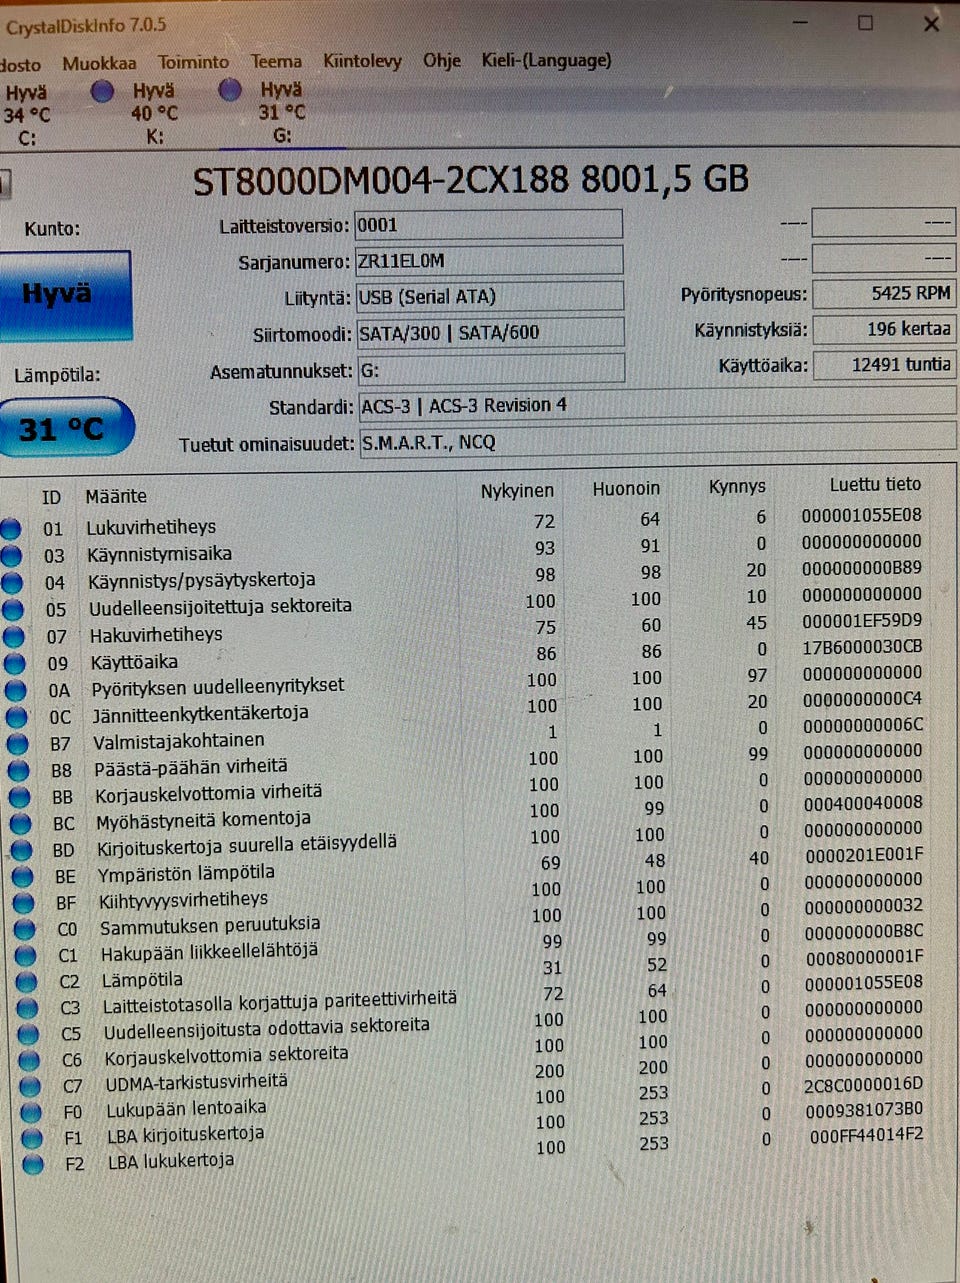Click status dot of Kiihtyvyysvirhetiheys row
Viewport: 960px width, 1283px height.
[23, 903]
